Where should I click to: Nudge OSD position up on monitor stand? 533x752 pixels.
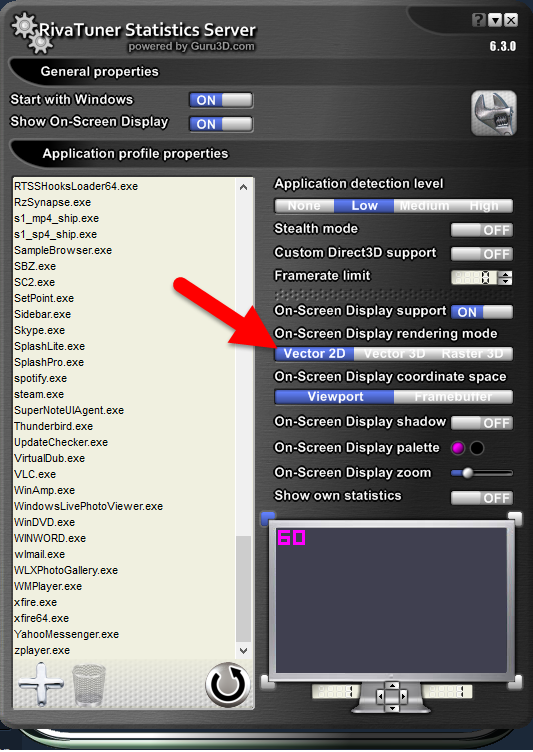click(392, 686)
